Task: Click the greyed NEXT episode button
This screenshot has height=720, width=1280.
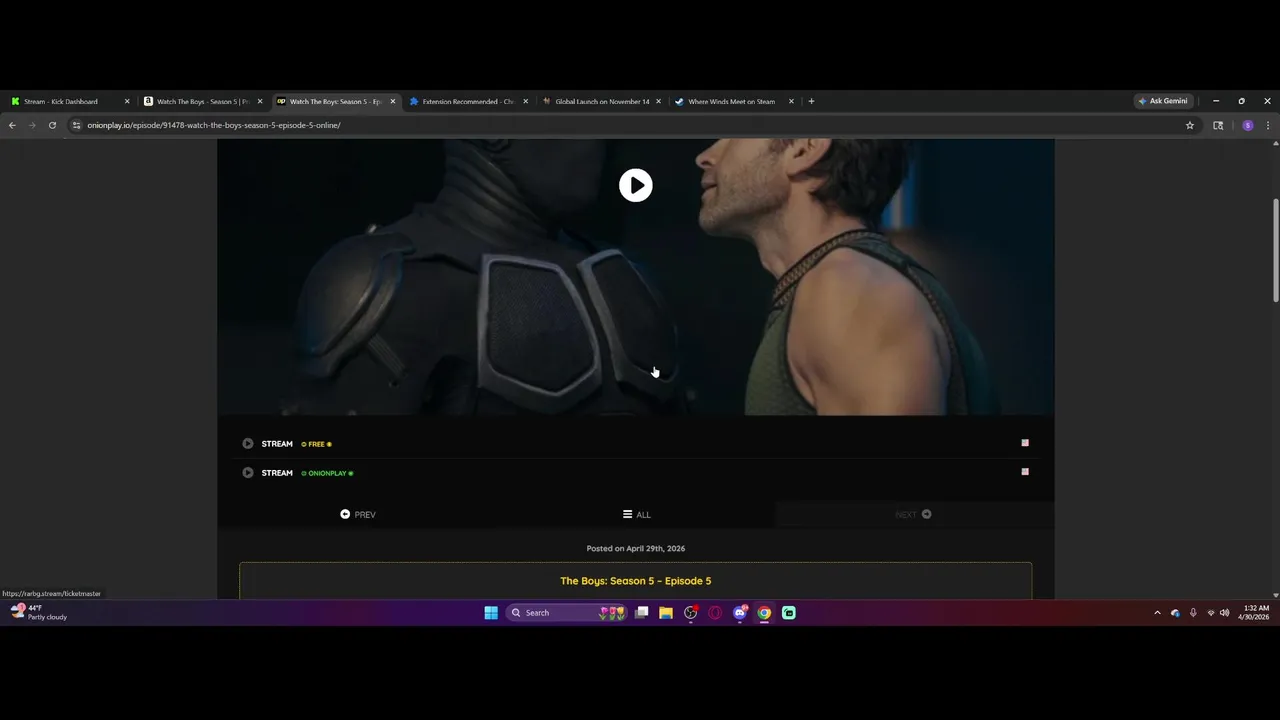Action: [x=913, y=514]
